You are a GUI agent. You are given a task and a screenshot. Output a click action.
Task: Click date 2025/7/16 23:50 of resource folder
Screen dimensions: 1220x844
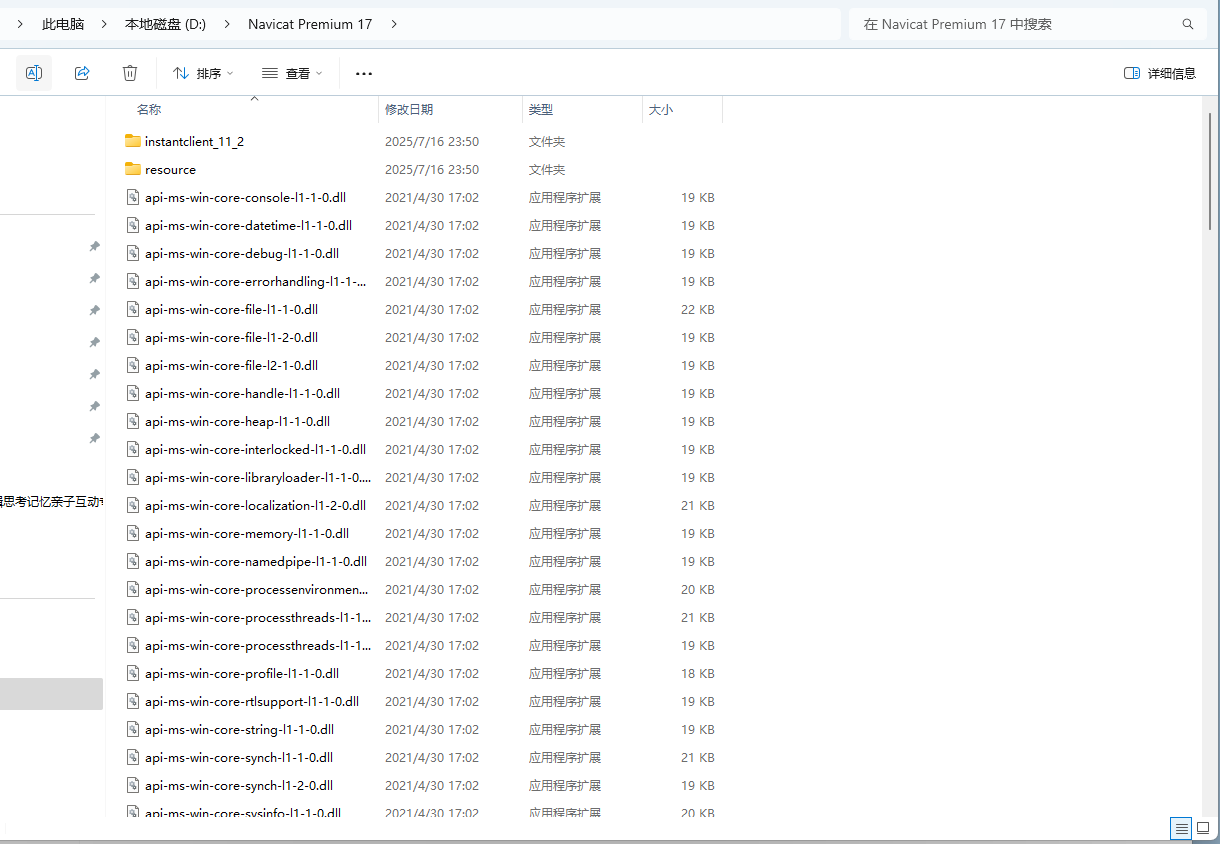click(432, 169)
